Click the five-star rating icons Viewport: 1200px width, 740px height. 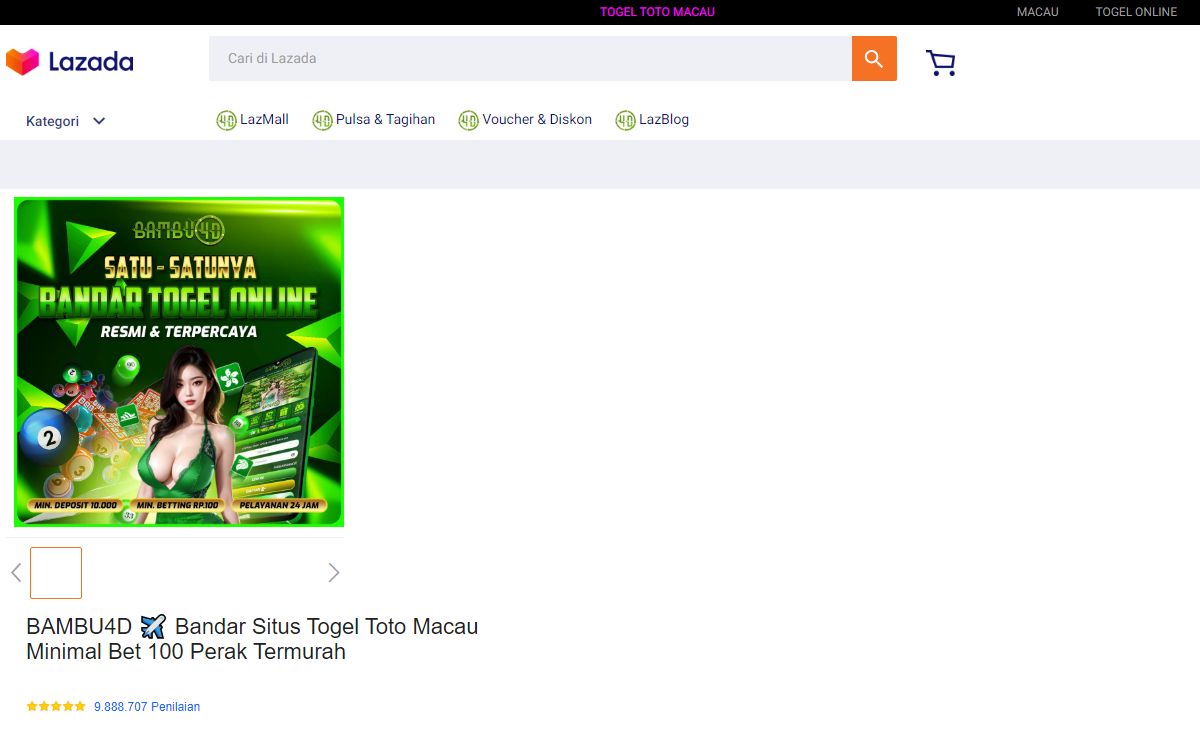click(56, 707)
